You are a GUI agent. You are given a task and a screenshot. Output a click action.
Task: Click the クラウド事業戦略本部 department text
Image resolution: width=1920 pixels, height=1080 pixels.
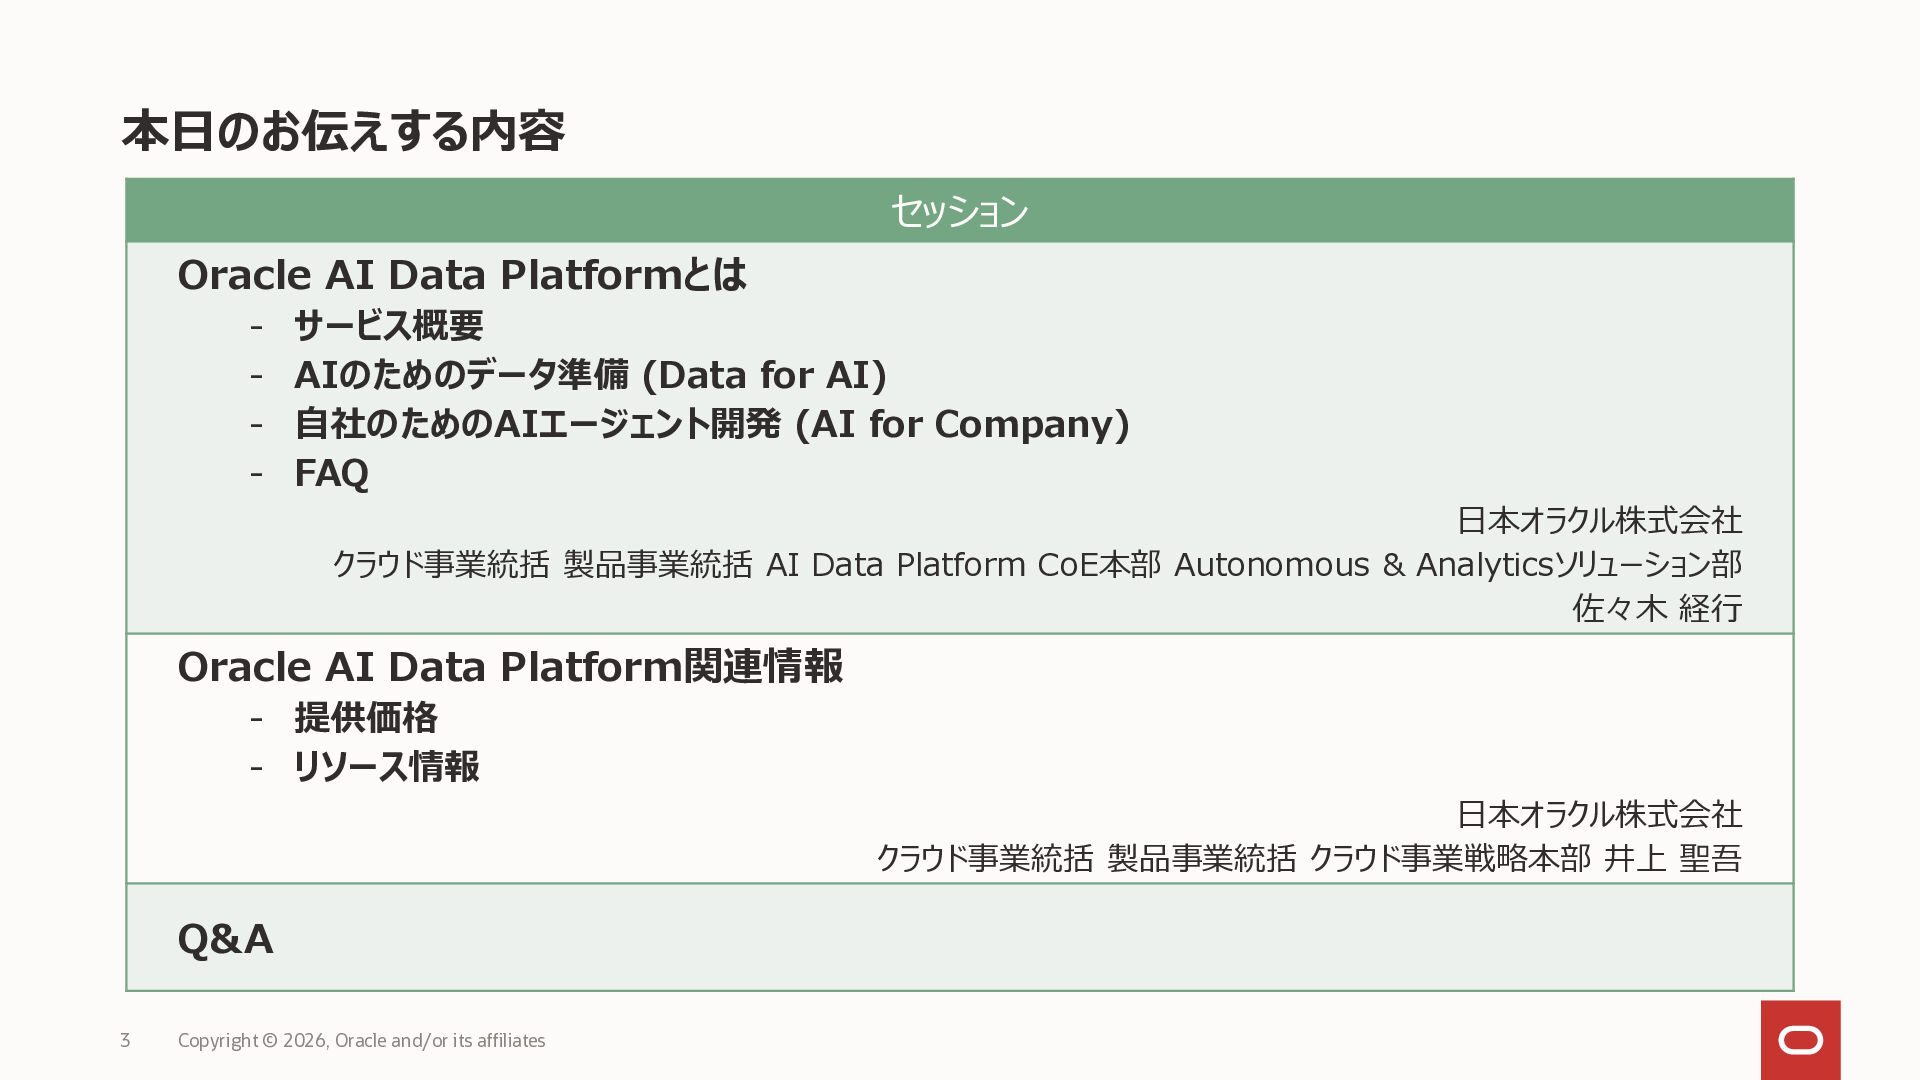[1449, 858]
